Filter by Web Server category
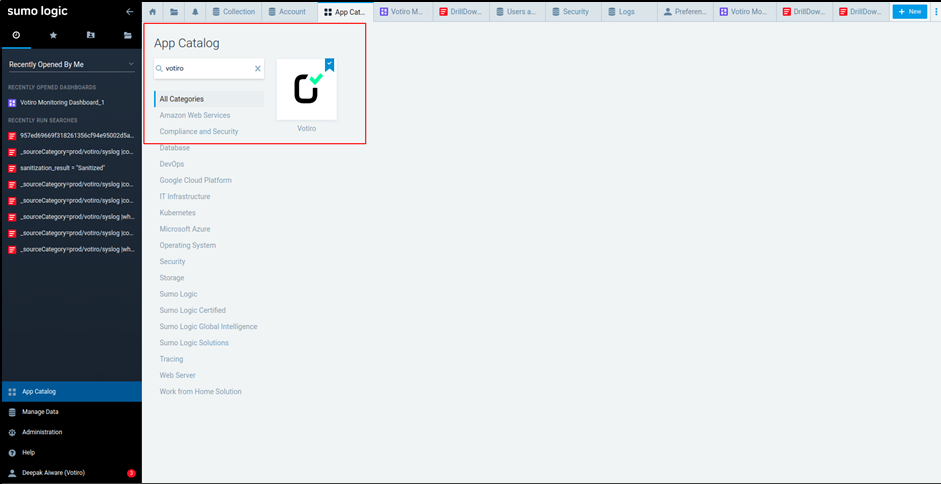941x484 pixels. tap(178, 375)
